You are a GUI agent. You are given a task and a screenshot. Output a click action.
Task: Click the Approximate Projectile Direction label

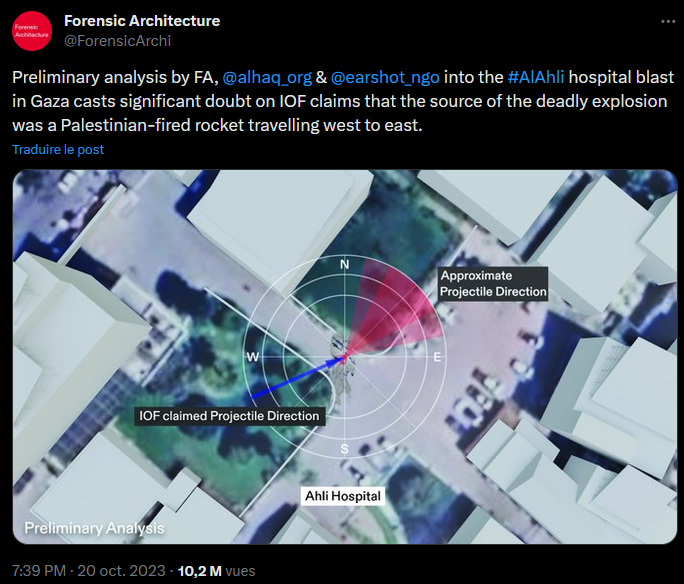(x=493, y=283)
